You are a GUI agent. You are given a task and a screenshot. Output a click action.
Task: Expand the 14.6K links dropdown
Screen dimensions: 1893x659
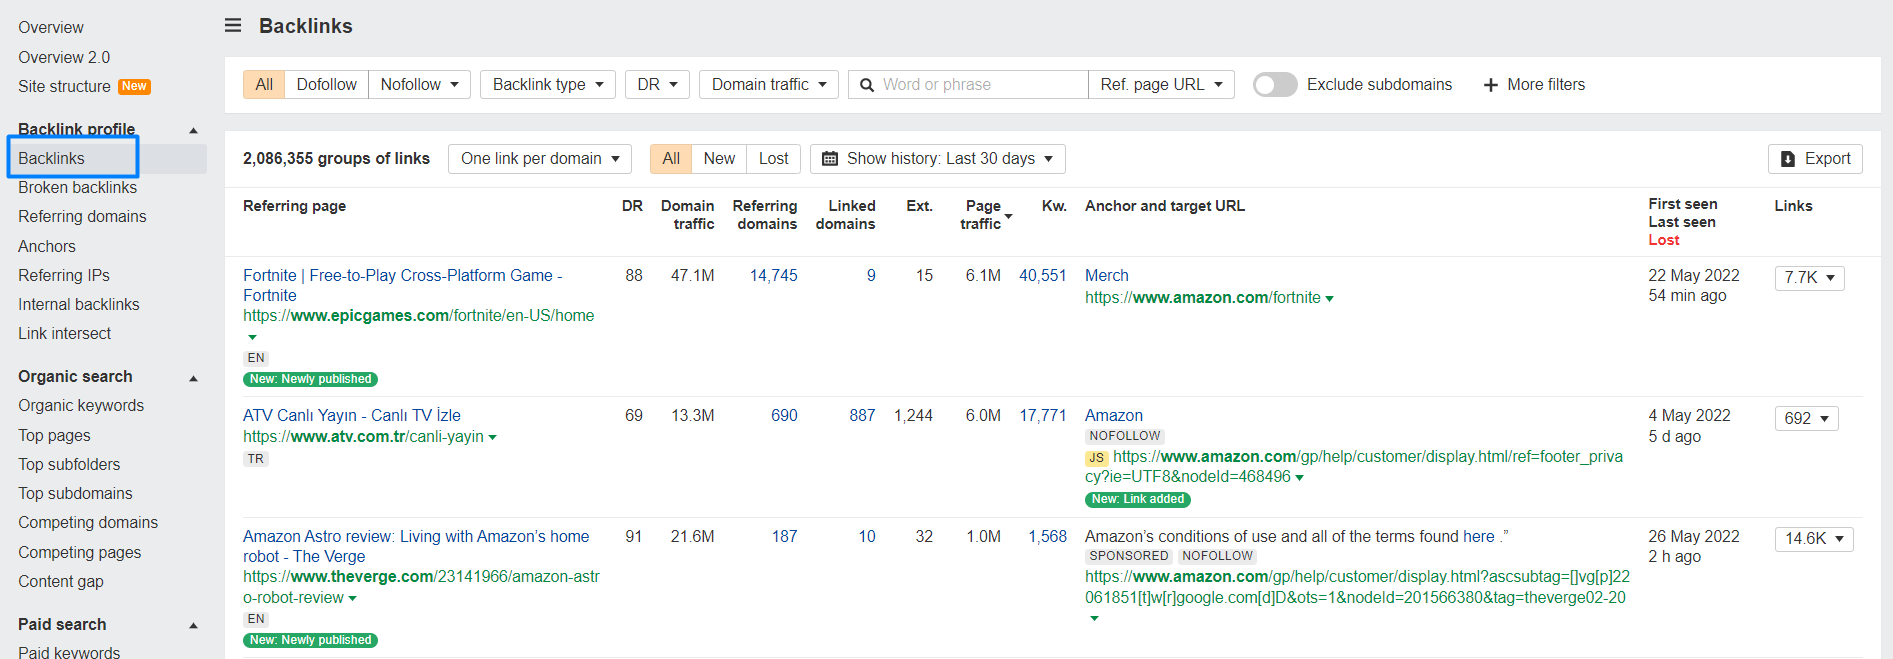(1814, 539)
